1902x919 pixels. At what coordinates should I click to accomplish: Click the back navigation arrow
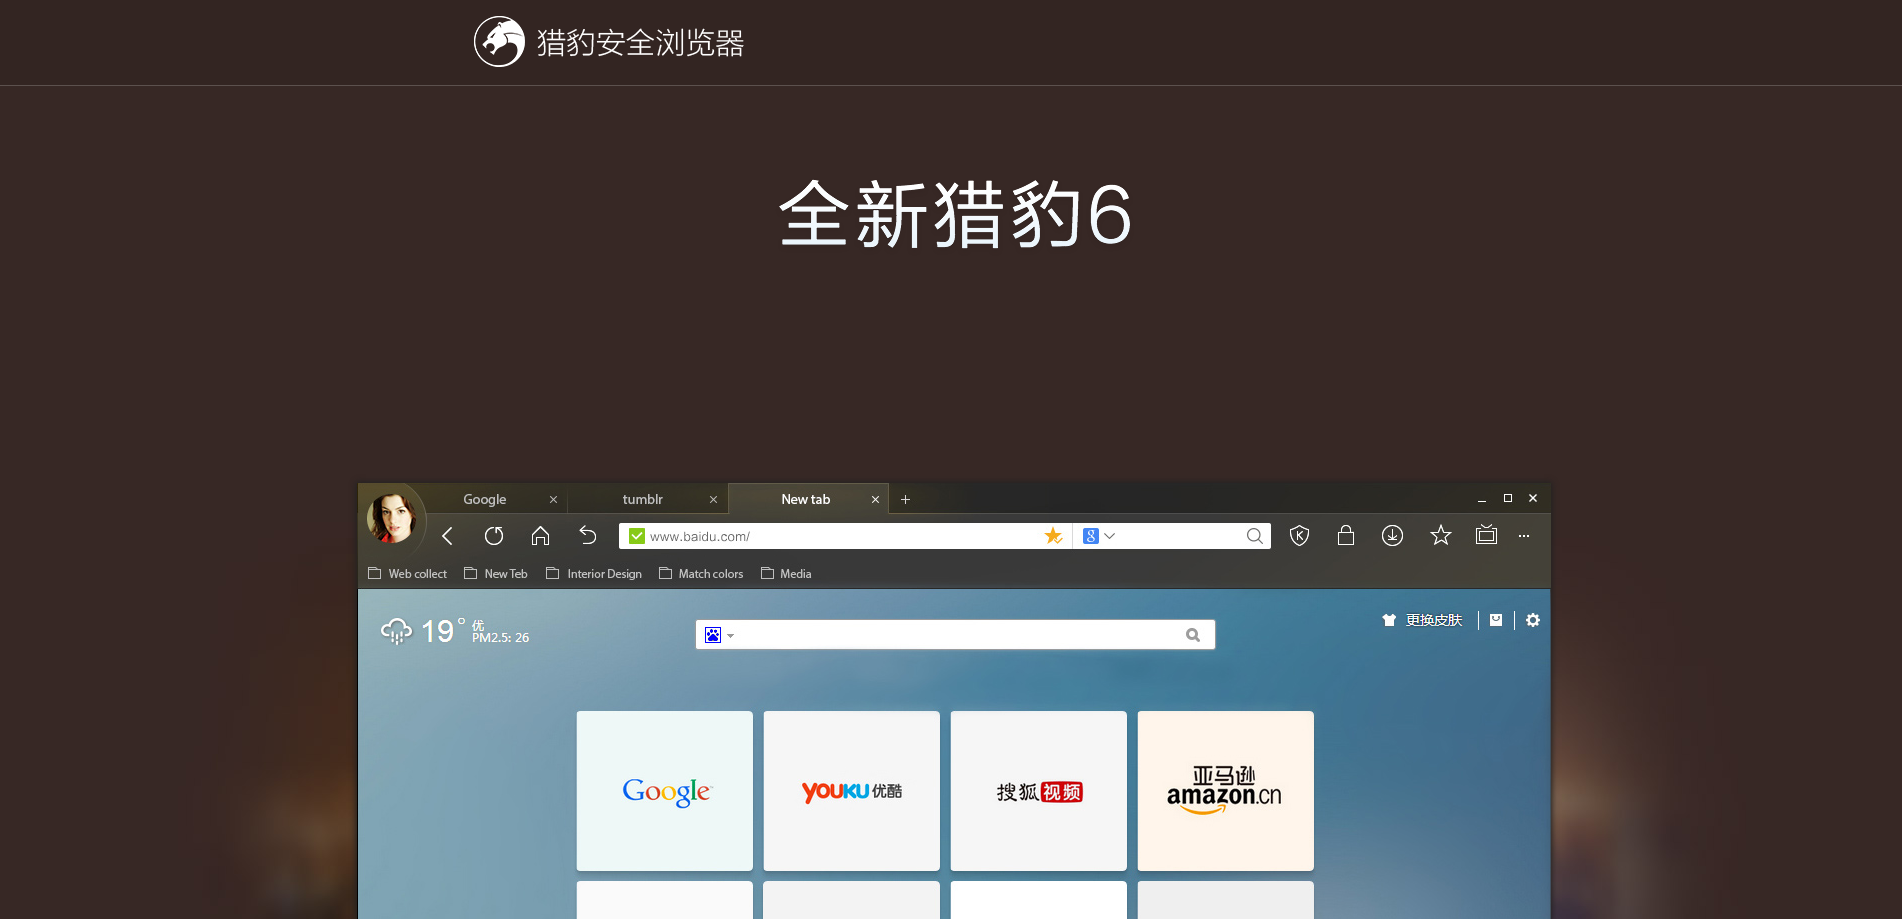click(x=447, y=536)
